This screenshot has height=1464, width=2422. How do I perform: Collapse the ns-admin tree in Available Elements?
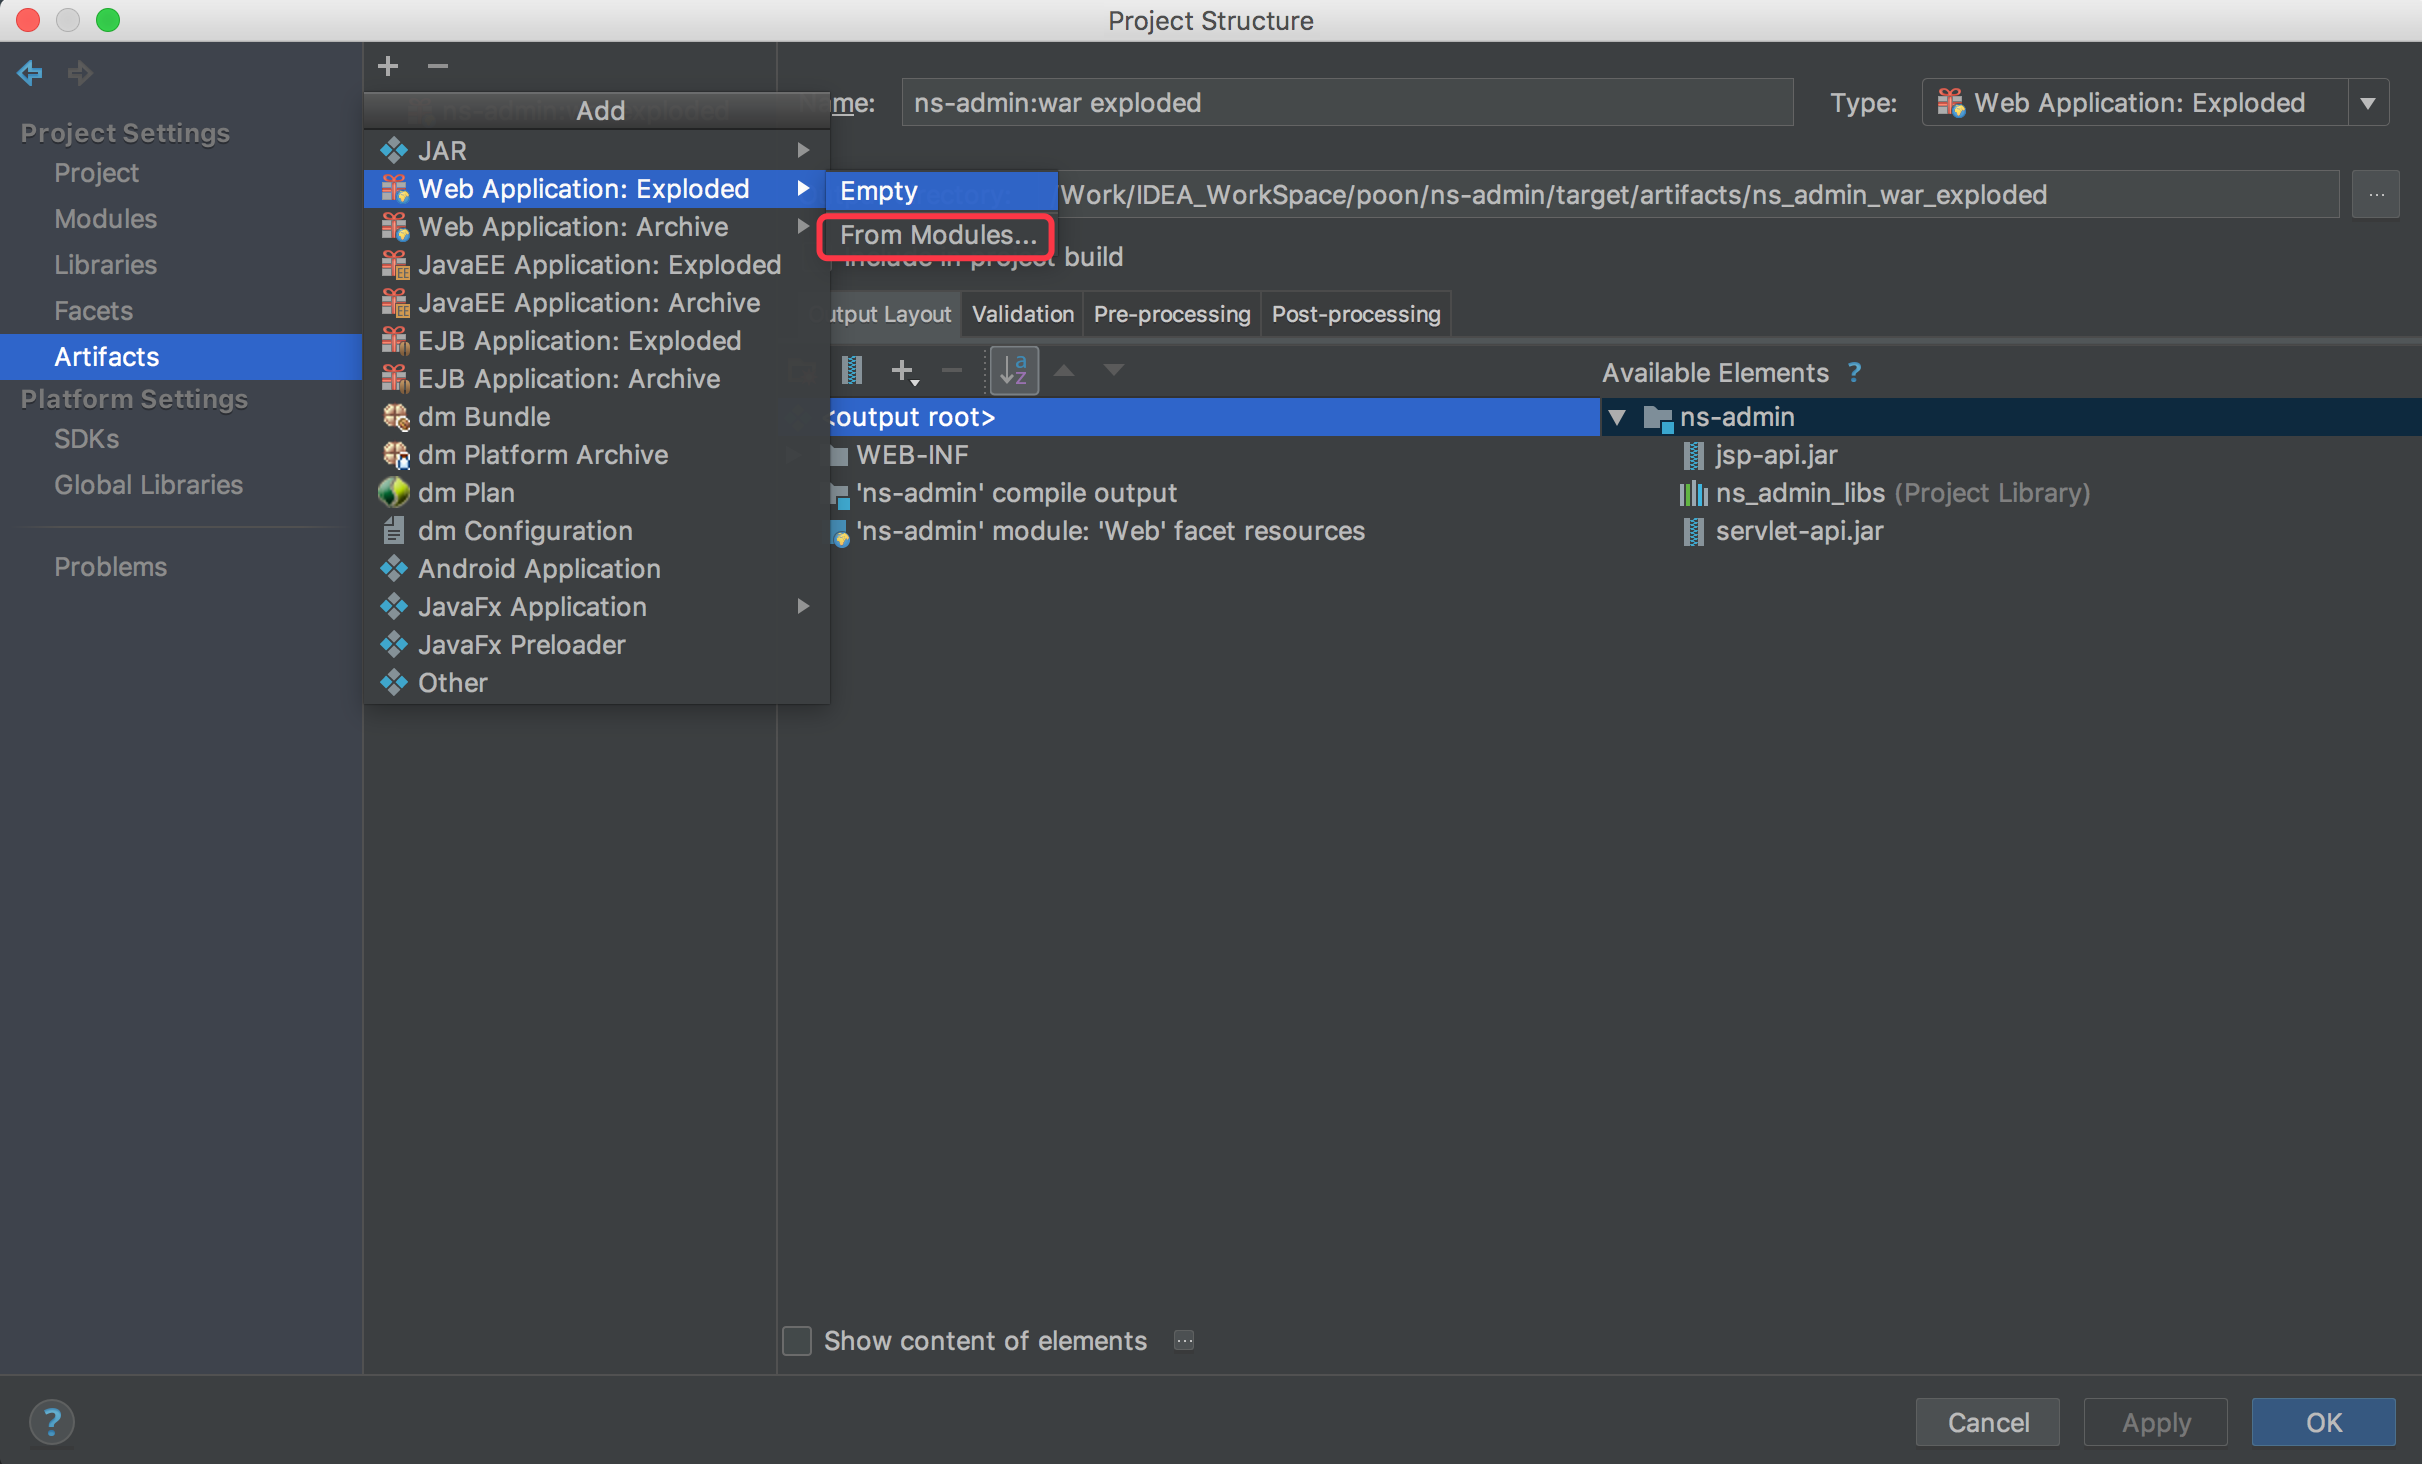[1616, 417]
